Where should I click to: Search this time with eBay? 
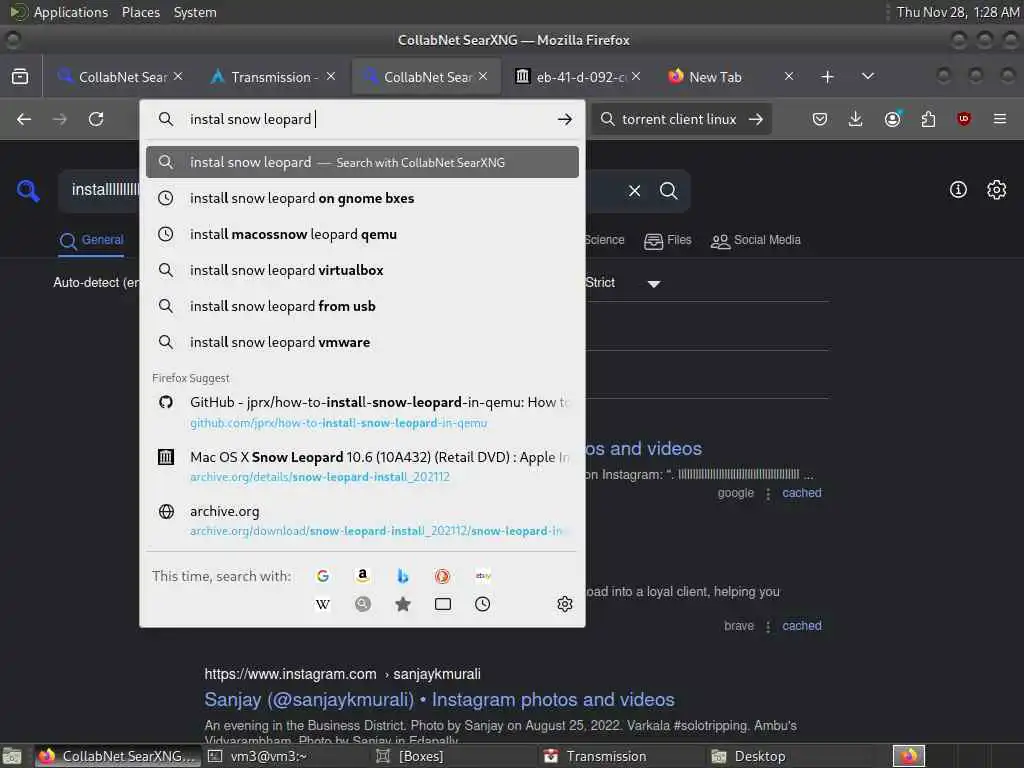[483, 576]
